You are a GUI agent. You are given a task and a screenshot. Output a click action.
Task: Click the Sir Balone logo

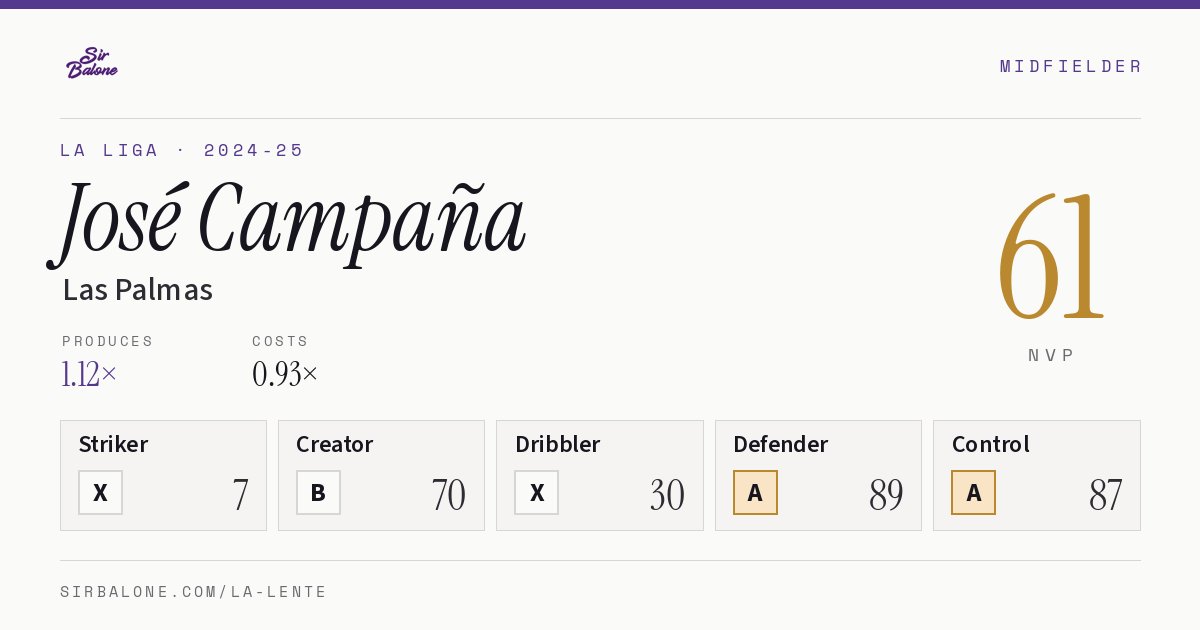pos(92,63)
